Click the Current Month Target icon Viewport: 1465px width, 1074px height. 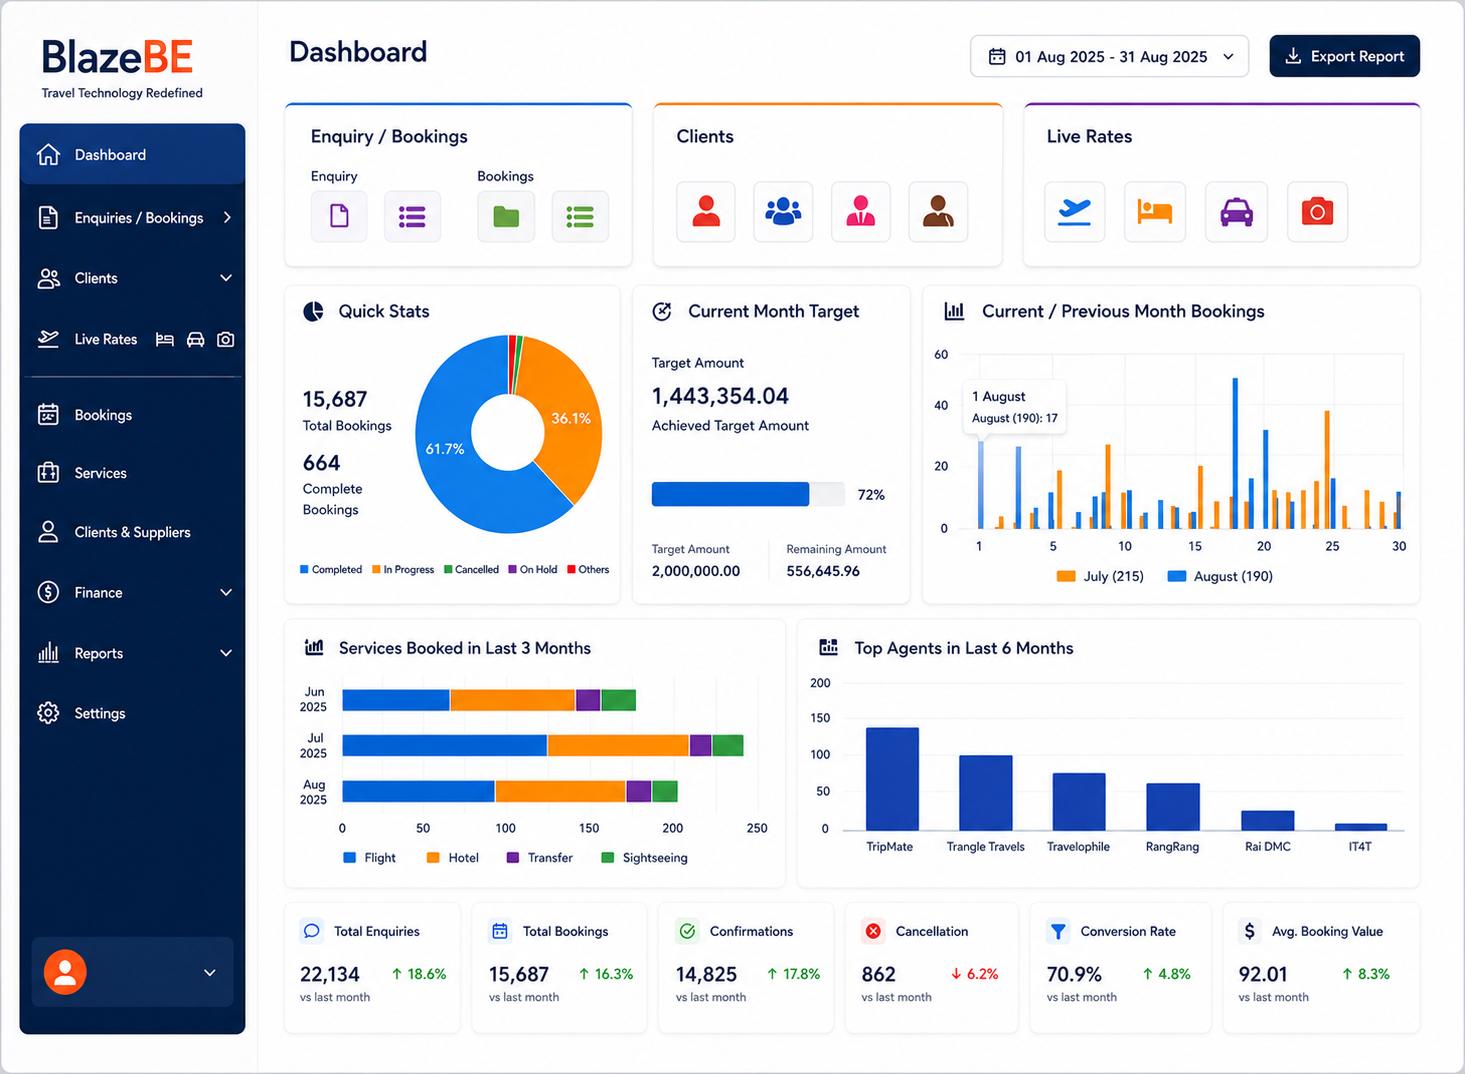[662, 311]
